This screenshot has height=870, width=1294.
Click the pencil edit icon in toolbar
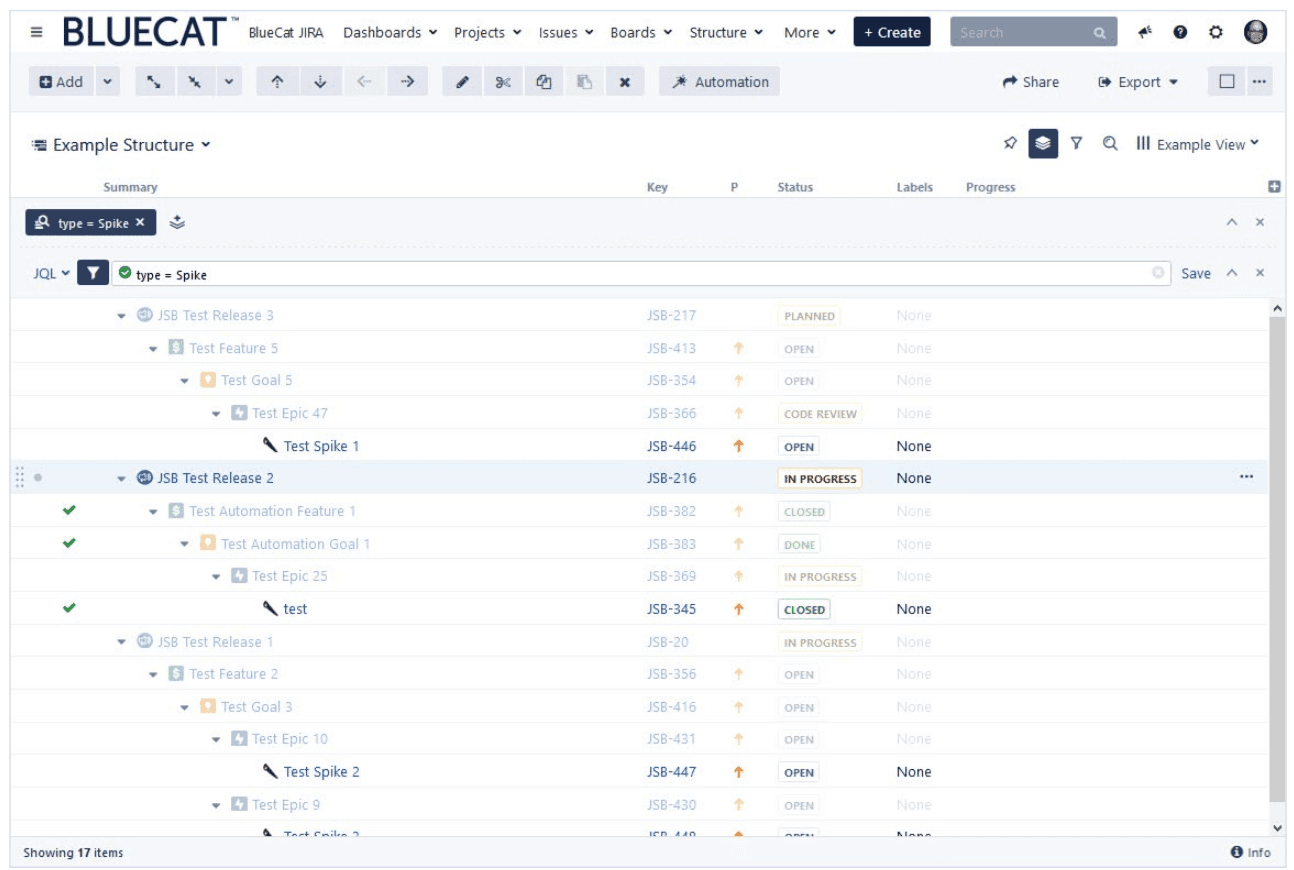pos(462,82)
